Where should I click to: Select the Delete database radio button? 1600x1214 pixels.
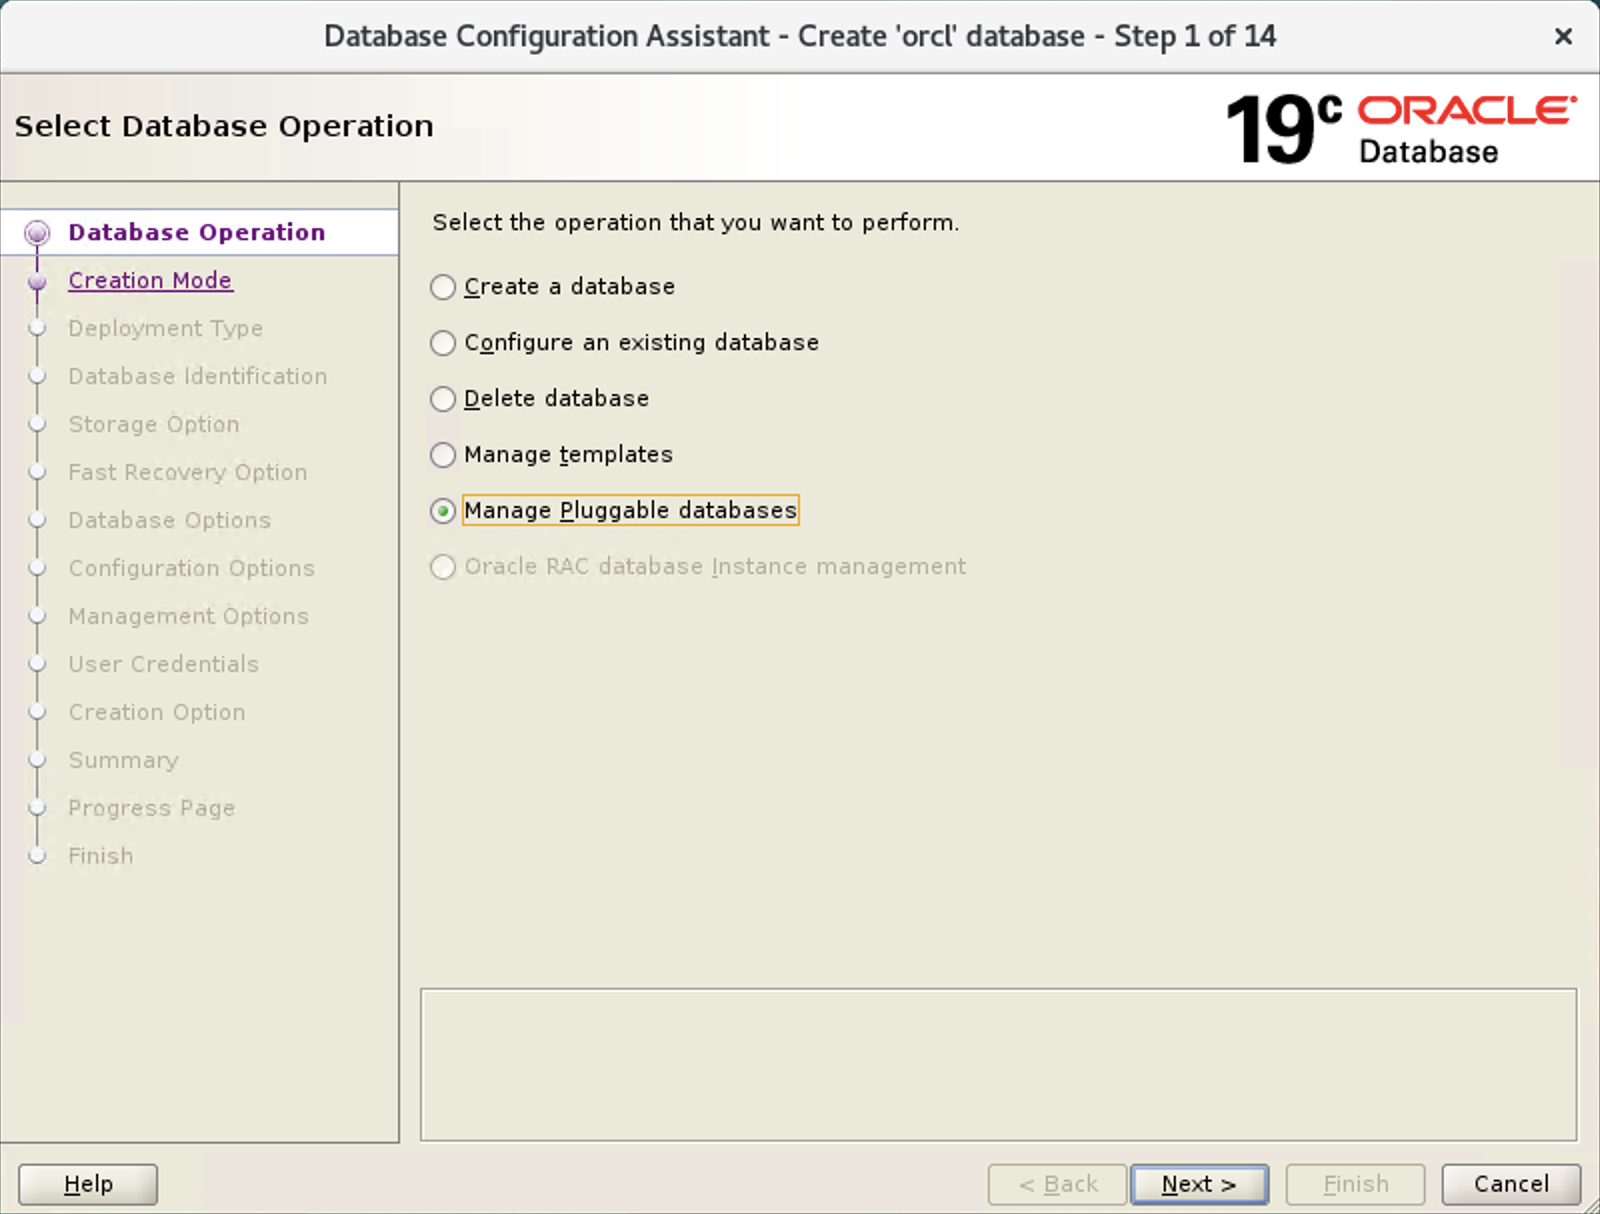[443, 399]
